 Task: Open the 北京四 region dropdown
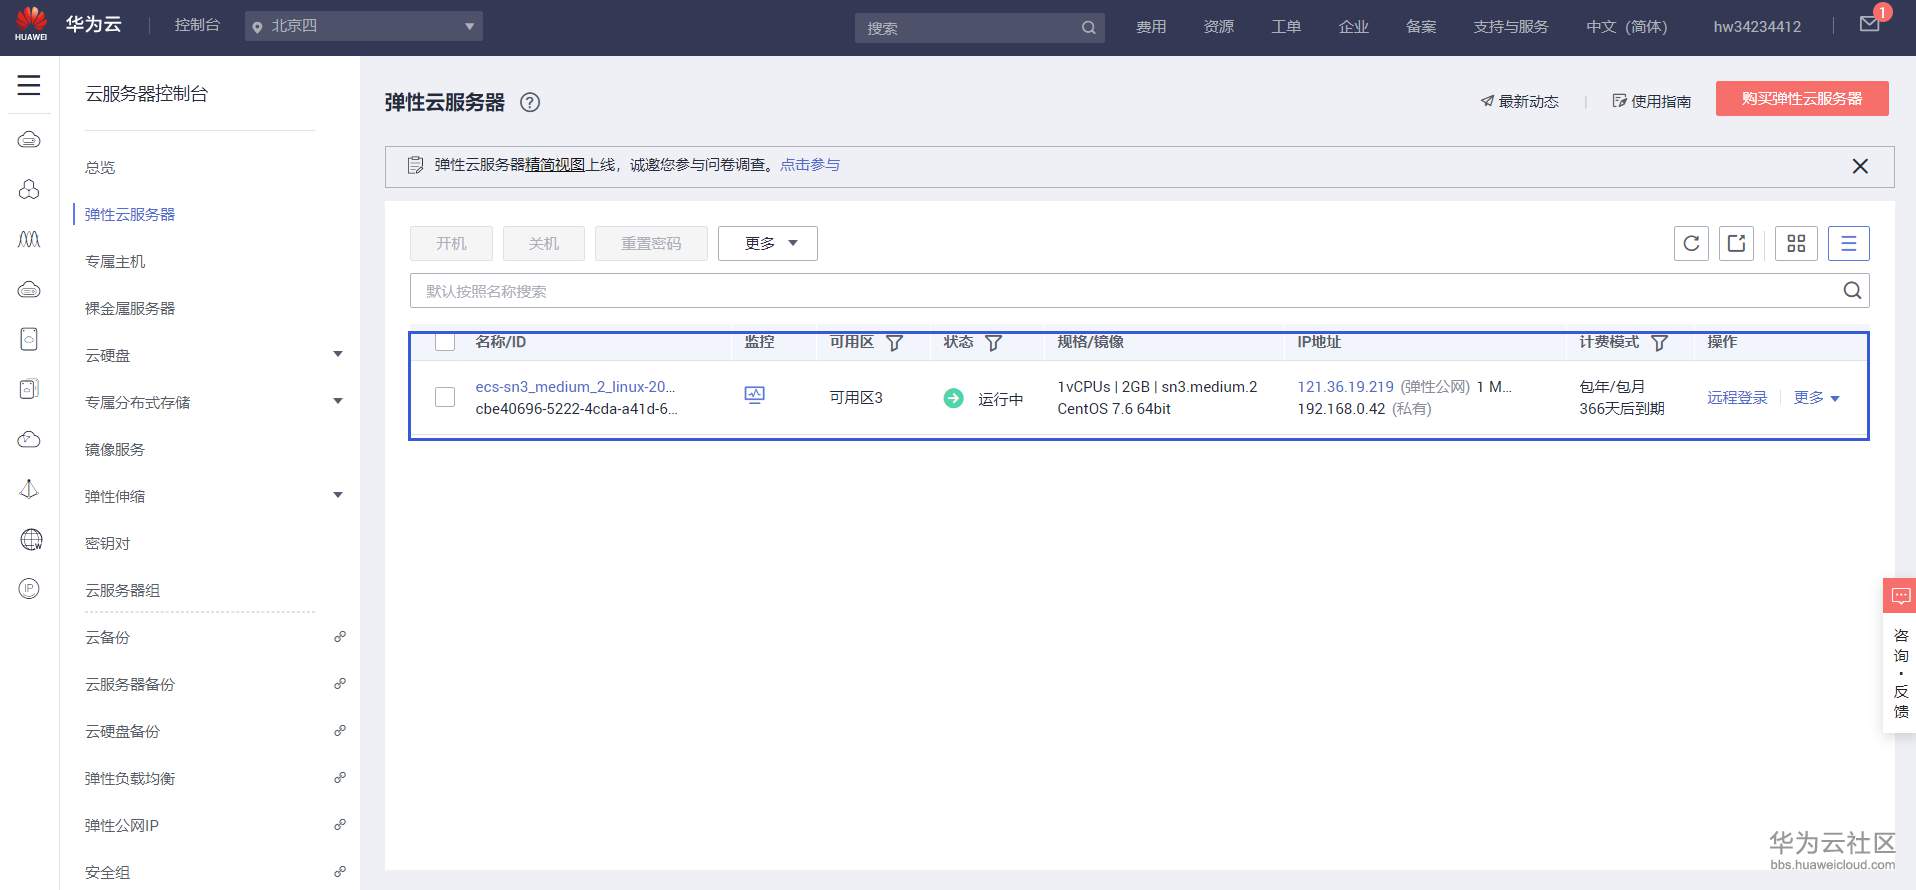[364, 26]
